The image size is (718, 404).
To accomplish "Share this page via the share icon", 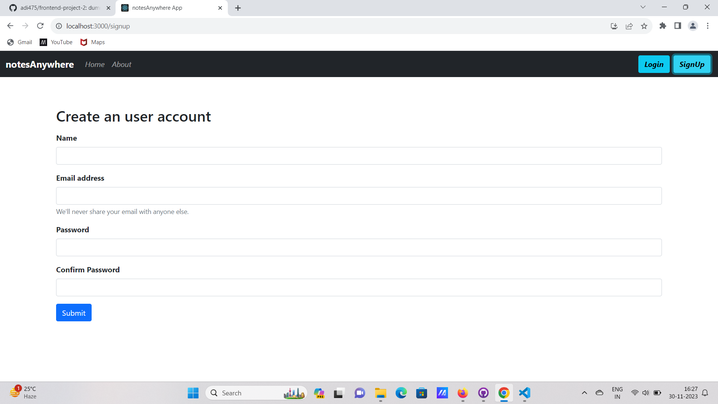I will click(x=629, y=26).
